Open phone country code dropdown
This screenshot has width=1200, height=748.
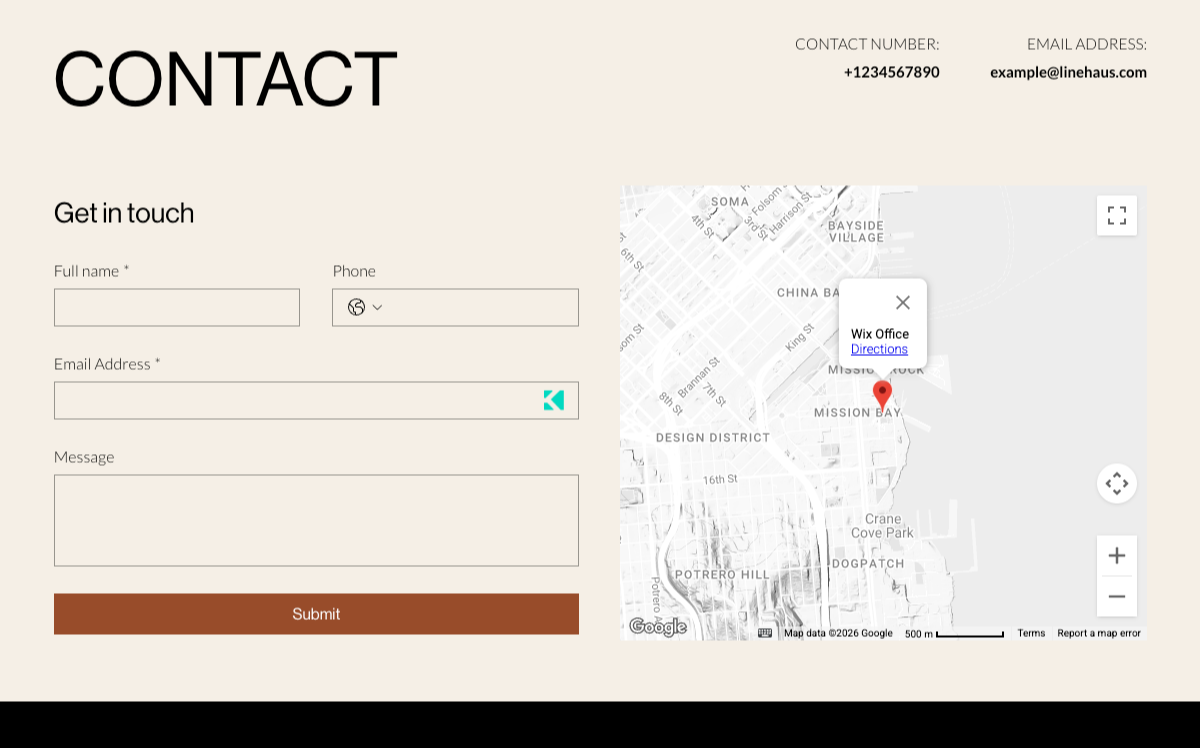tap(365, 307)
